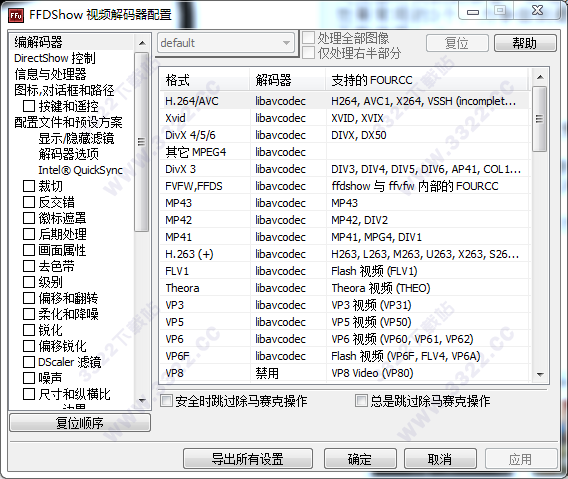Image resolution: width=568 pixels, height=479 pixels.
Task: Toggle the 反交错 checkbox
Action: pyautogui.click(x=29, y=202)
